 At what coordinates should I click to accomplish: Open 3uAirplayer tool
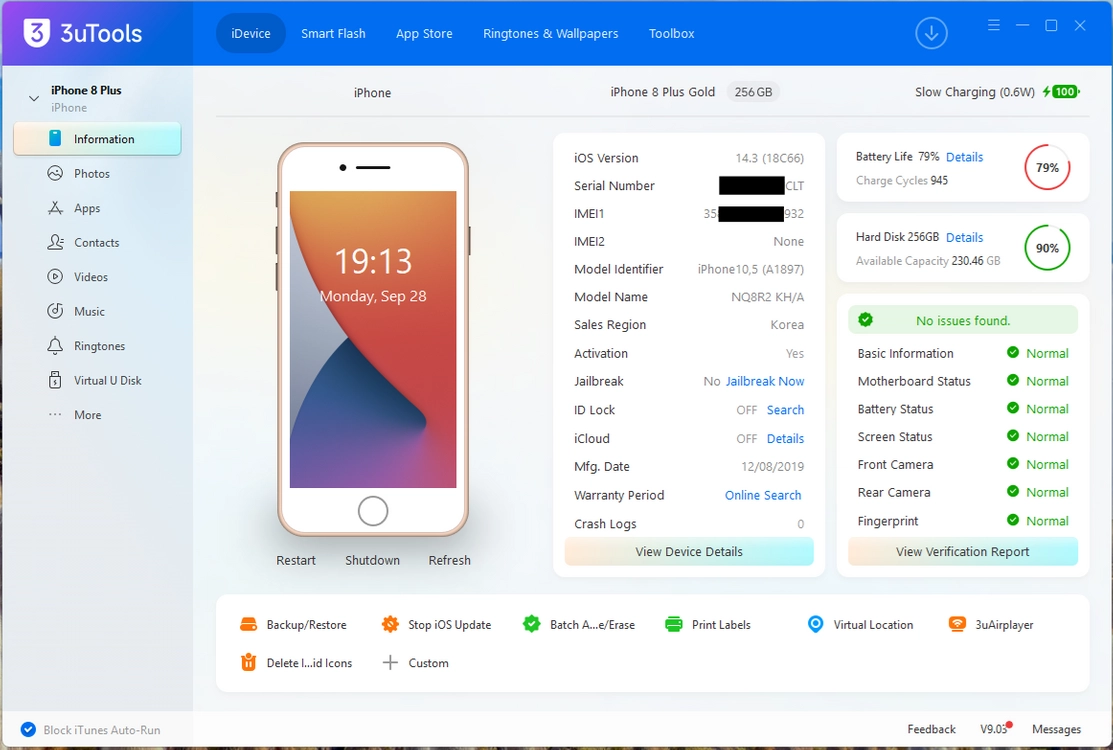point(991,624)
